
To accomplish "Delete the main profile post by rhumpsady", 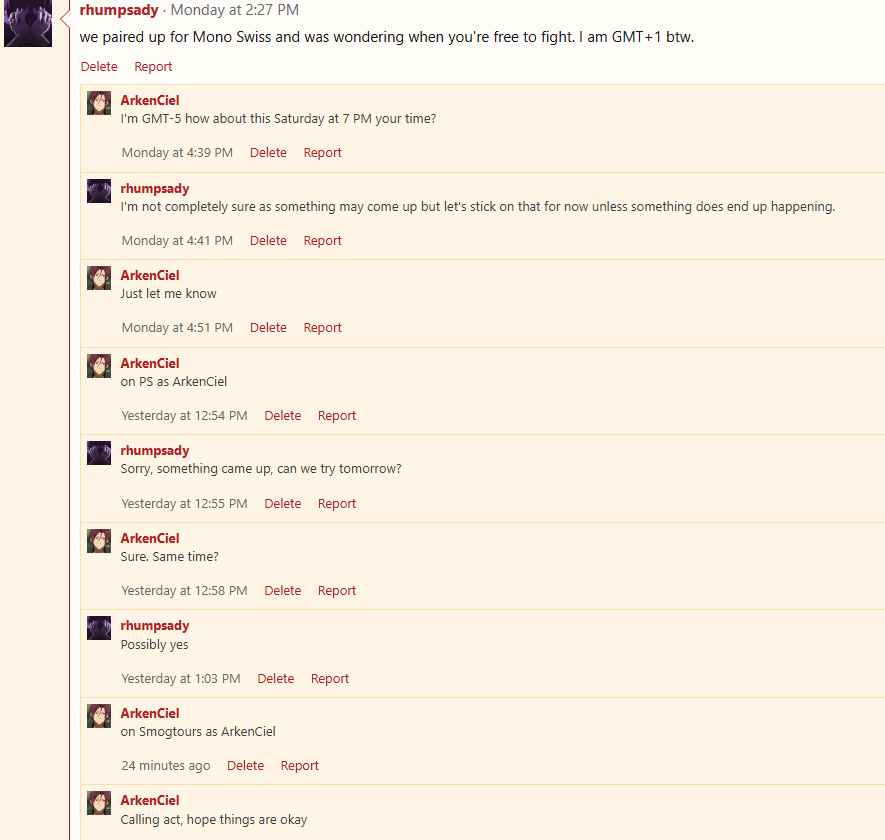I will 99,67.
